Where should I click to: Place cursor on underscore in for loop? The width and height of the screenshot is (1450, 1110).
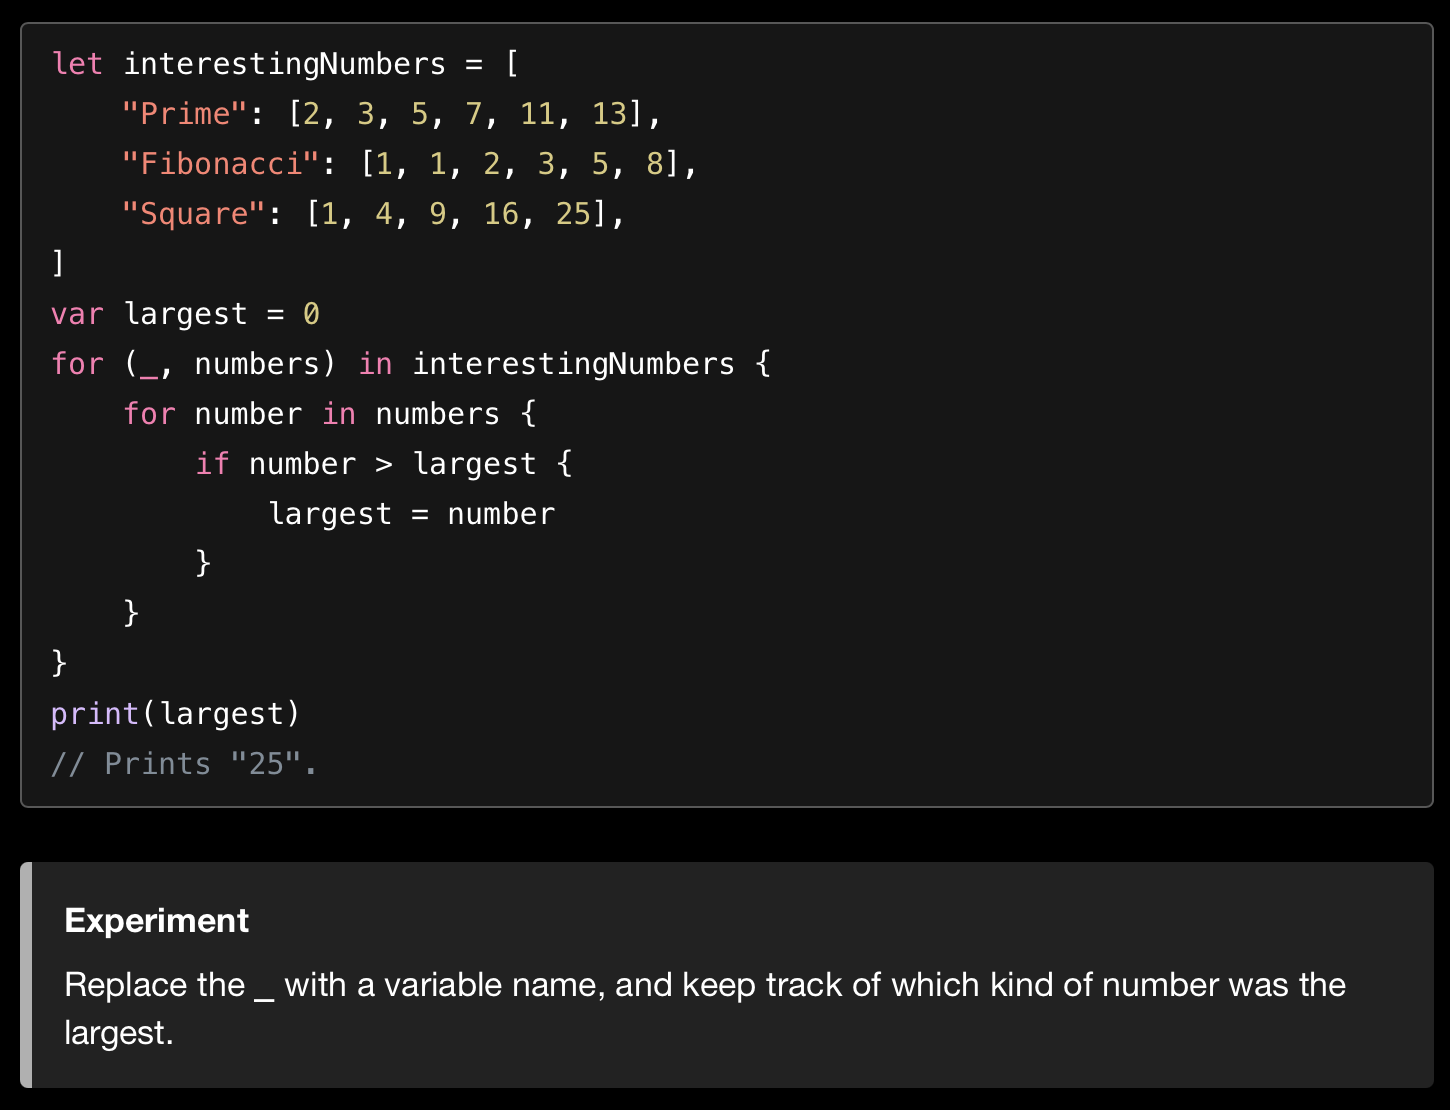(x=149, y=366)
